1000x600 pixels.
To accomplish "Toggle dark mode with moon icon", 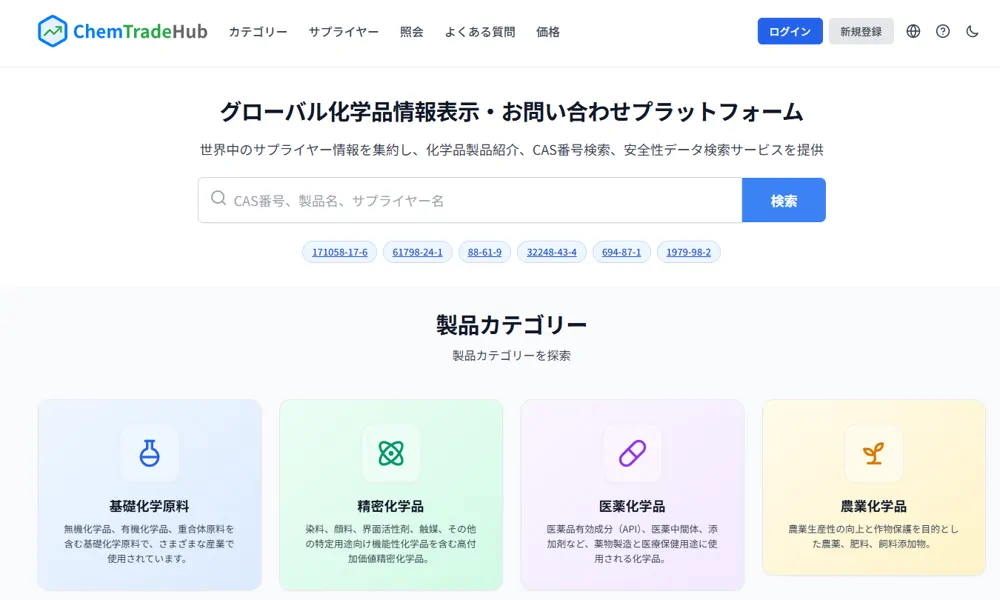I will pyautogui.click(x=972, y=31).
